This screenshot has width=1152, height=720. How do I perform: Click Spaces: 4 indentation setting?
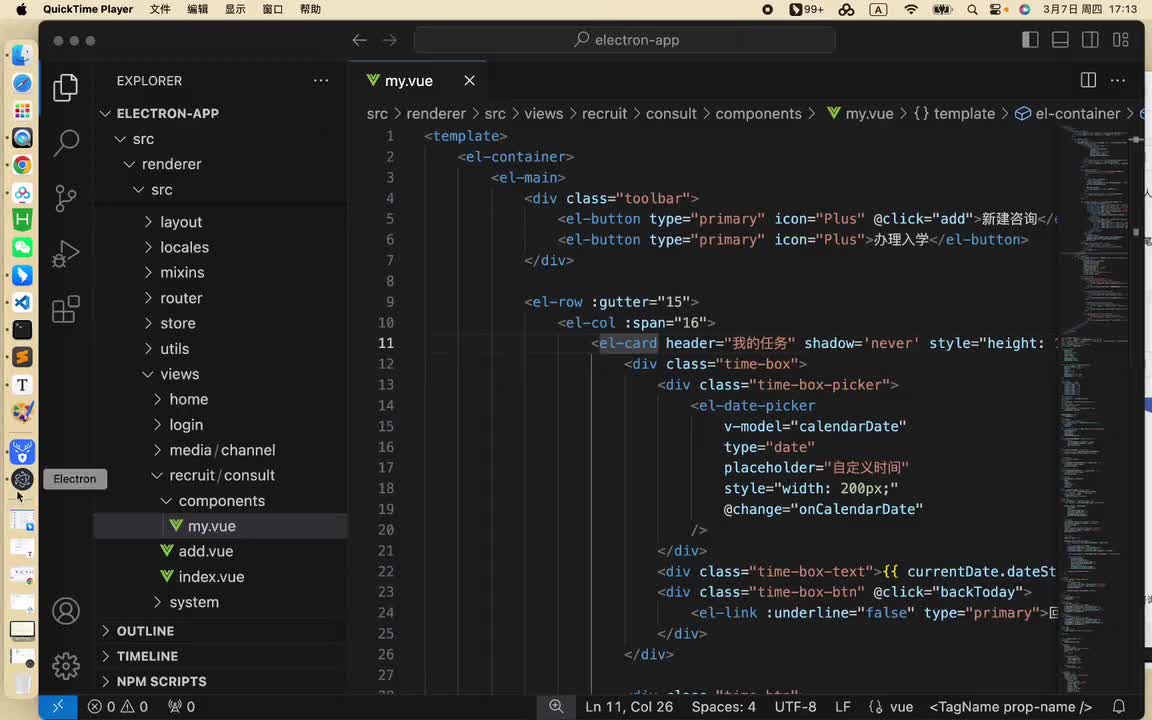coord(723,707)
